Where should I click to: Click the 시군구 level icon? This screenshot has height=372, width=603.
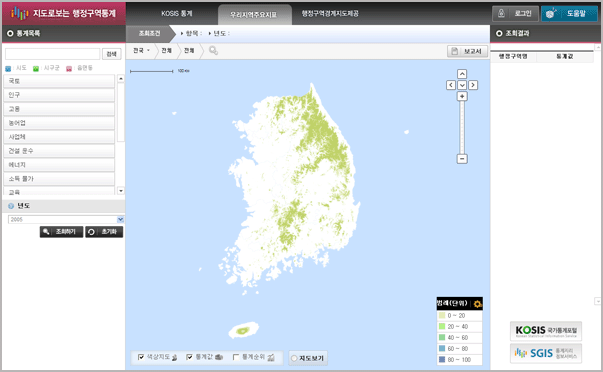[x=36, y=68]
